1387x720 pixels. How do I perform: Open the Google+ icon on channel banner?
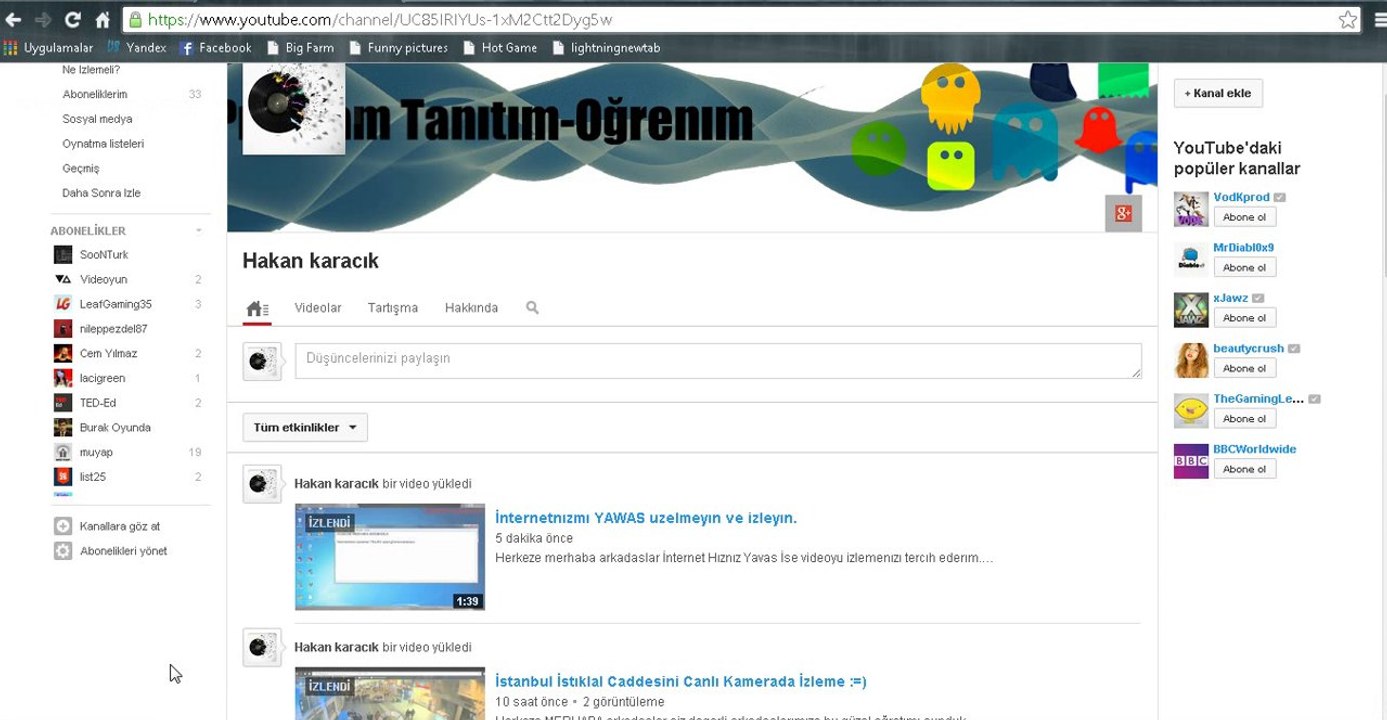coord(1123,213)
